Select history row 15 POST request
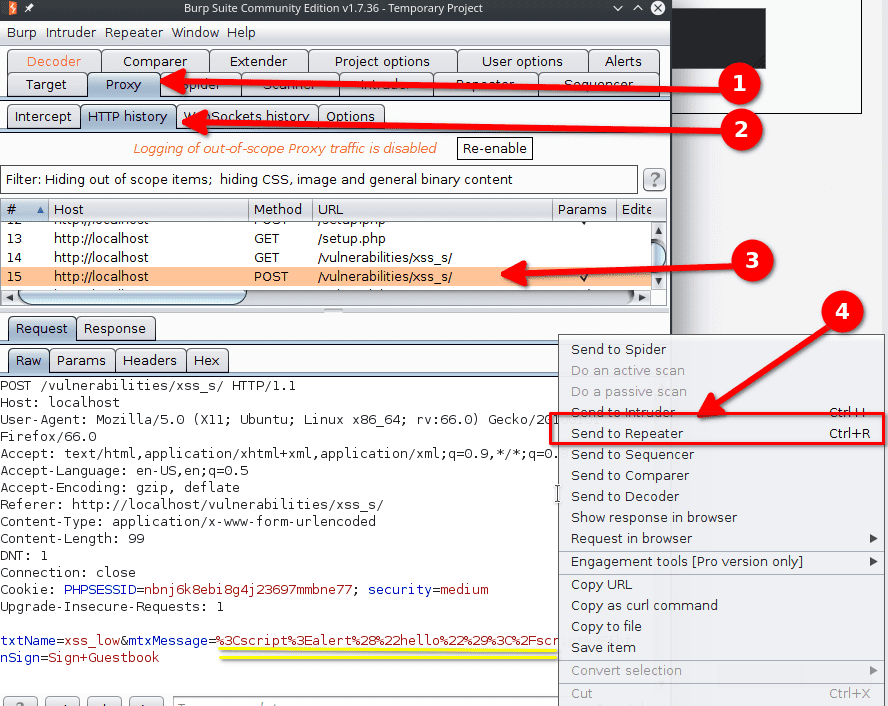Image resolution: width=888 pixels, height=706 pixels. click(326, 277)
